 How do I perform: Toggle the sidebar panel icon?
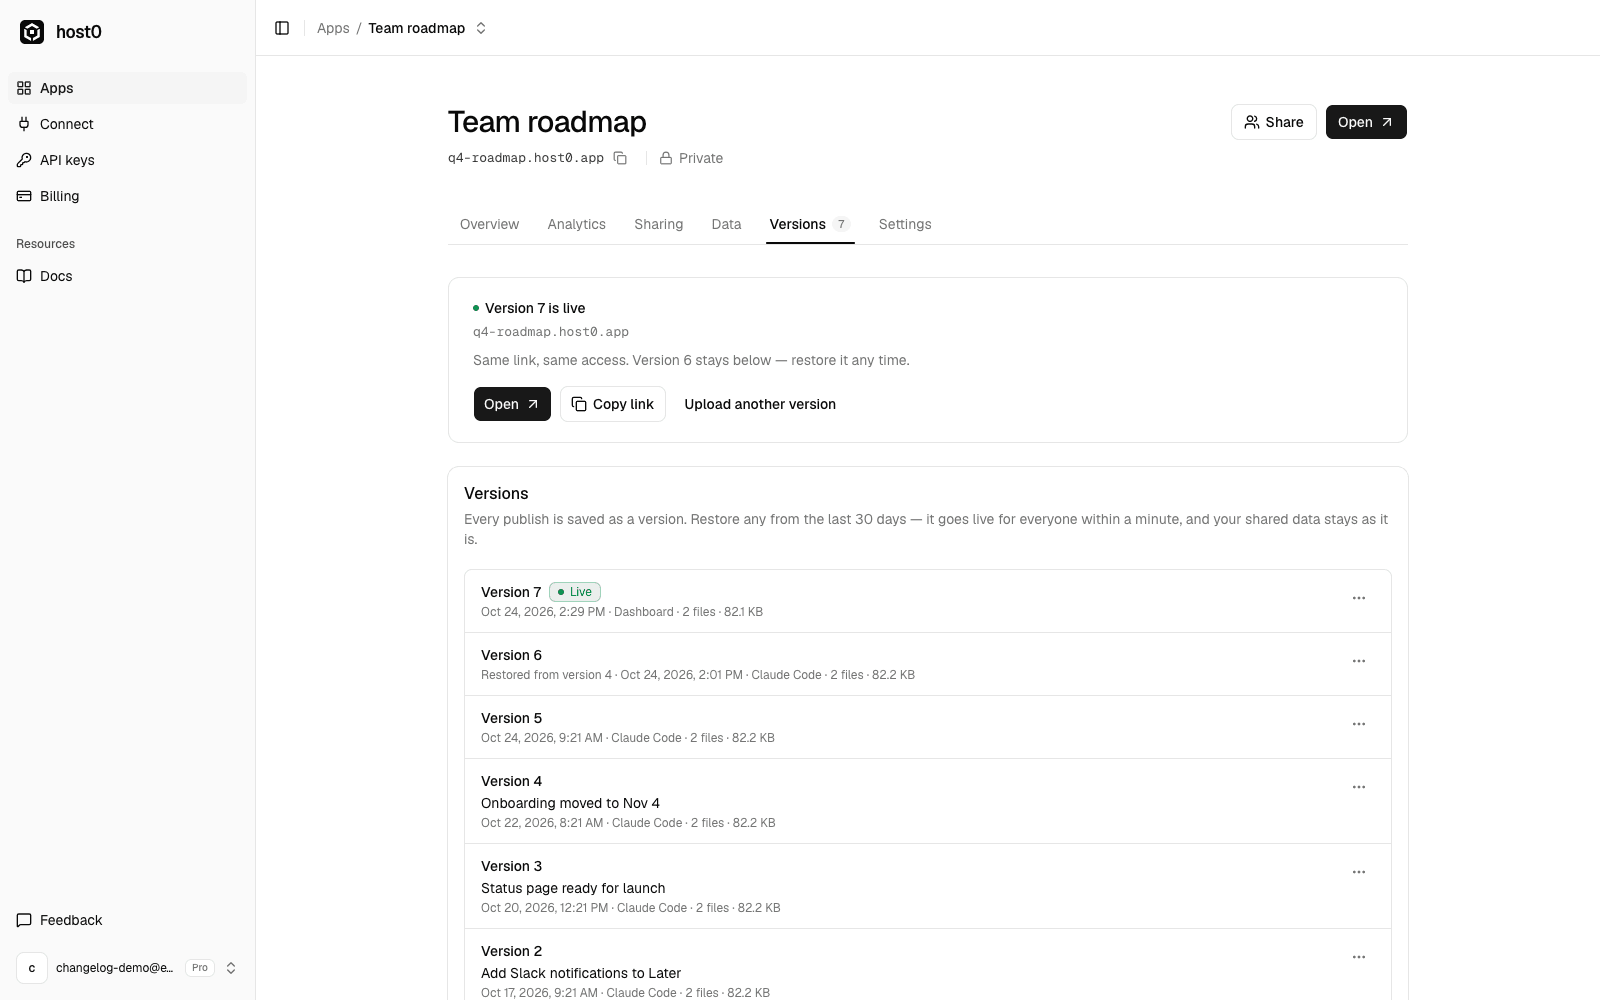[282, 28]
